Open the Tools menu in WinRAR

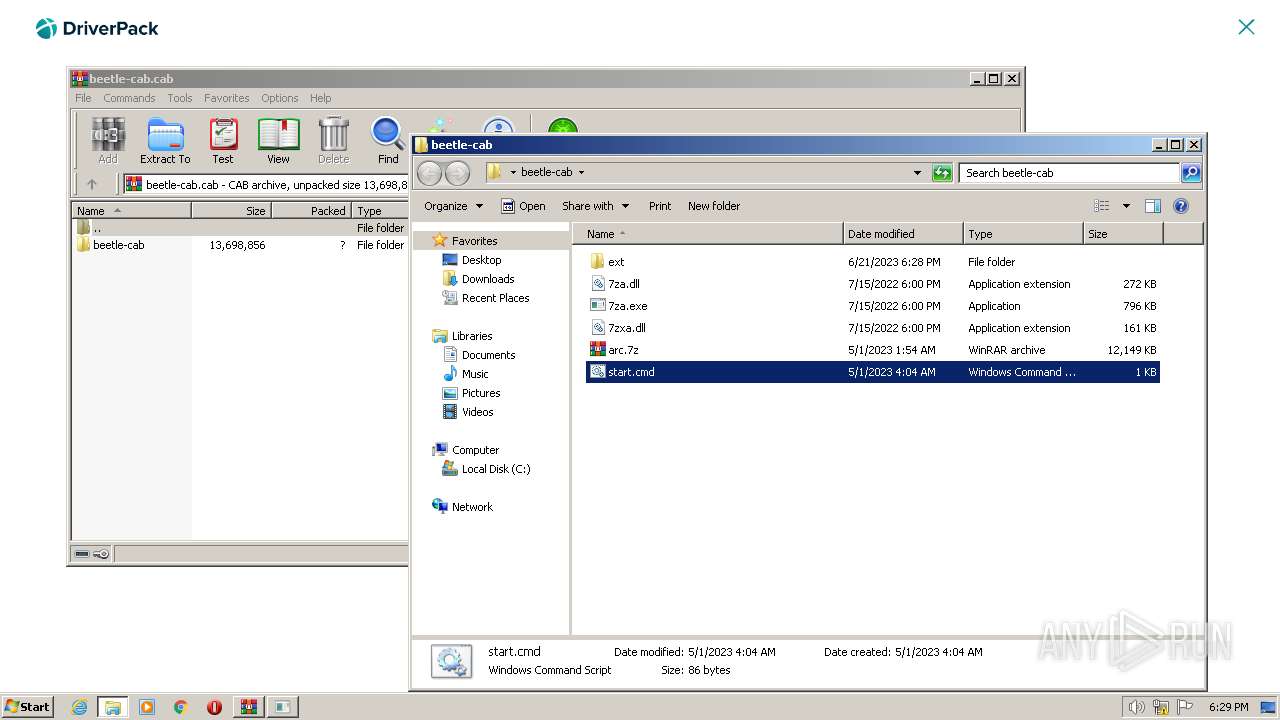[x=180, y=98]
